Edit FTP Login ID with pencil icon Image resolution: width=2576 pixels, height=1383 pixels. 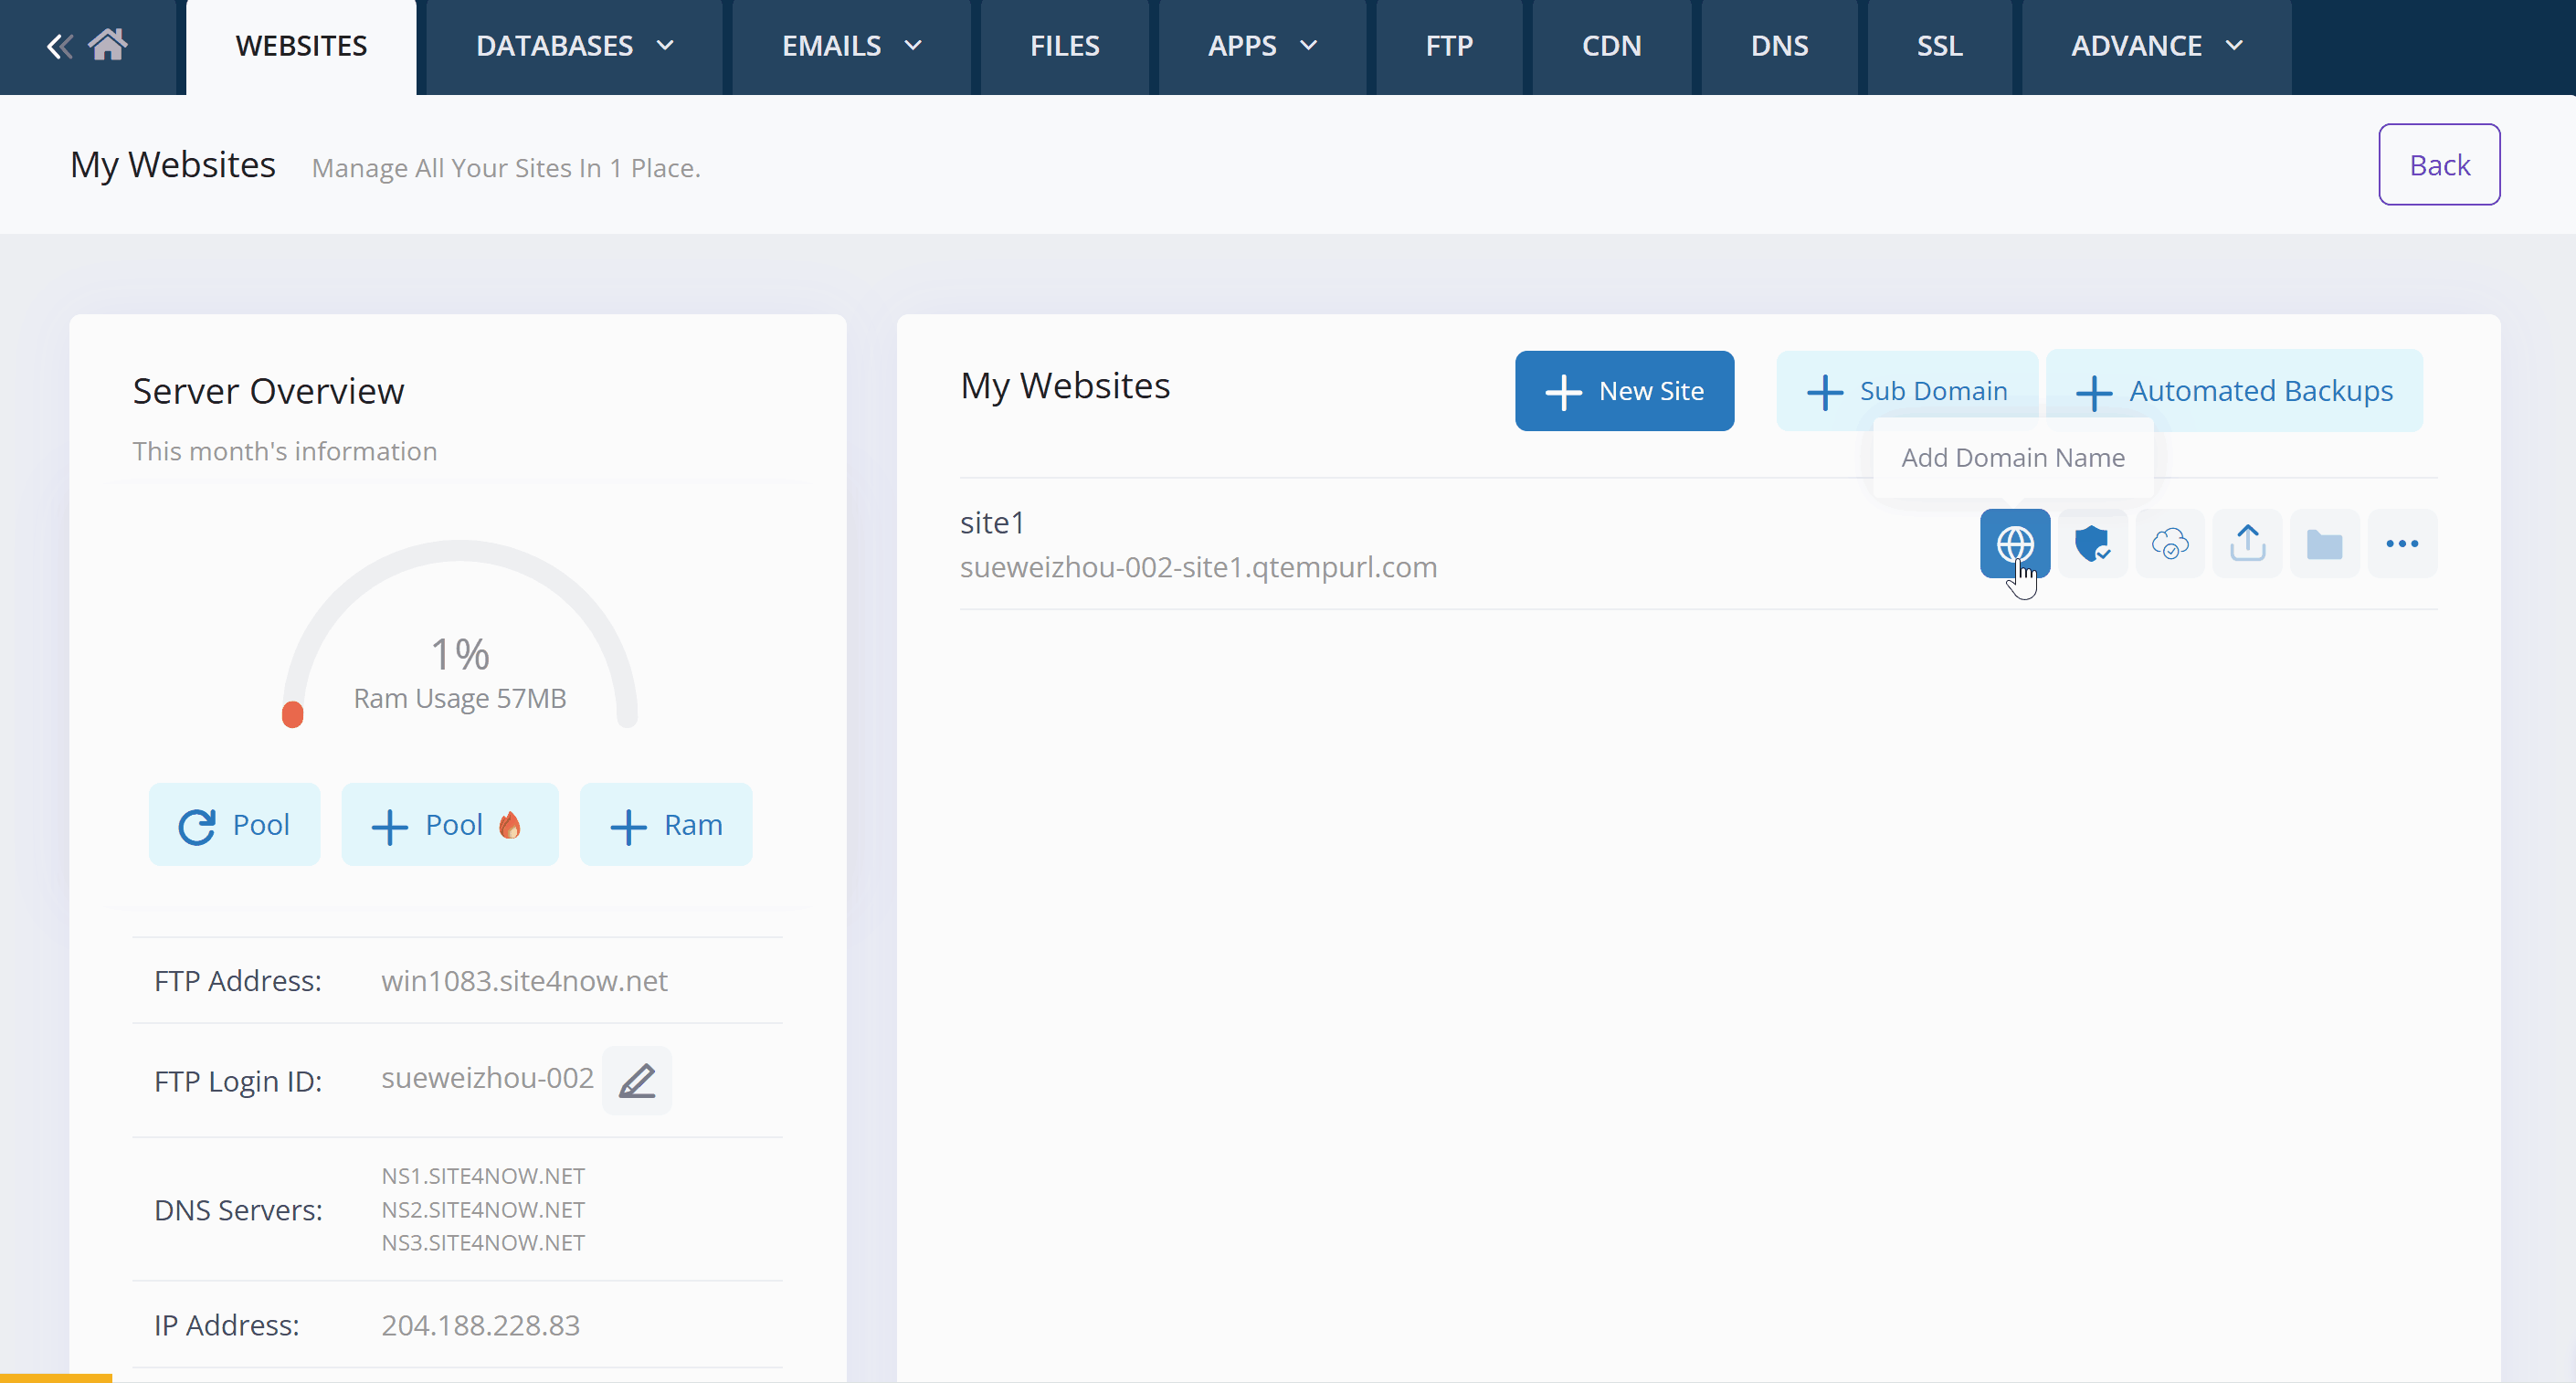coord(637,1081)
